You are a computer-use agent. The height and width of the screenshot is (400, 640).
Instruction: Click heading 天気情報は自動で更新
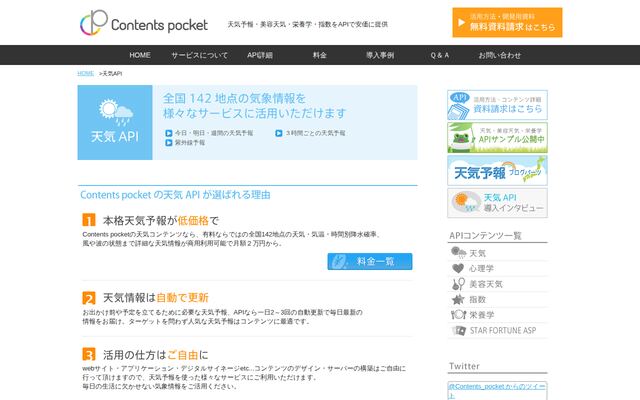156,298
